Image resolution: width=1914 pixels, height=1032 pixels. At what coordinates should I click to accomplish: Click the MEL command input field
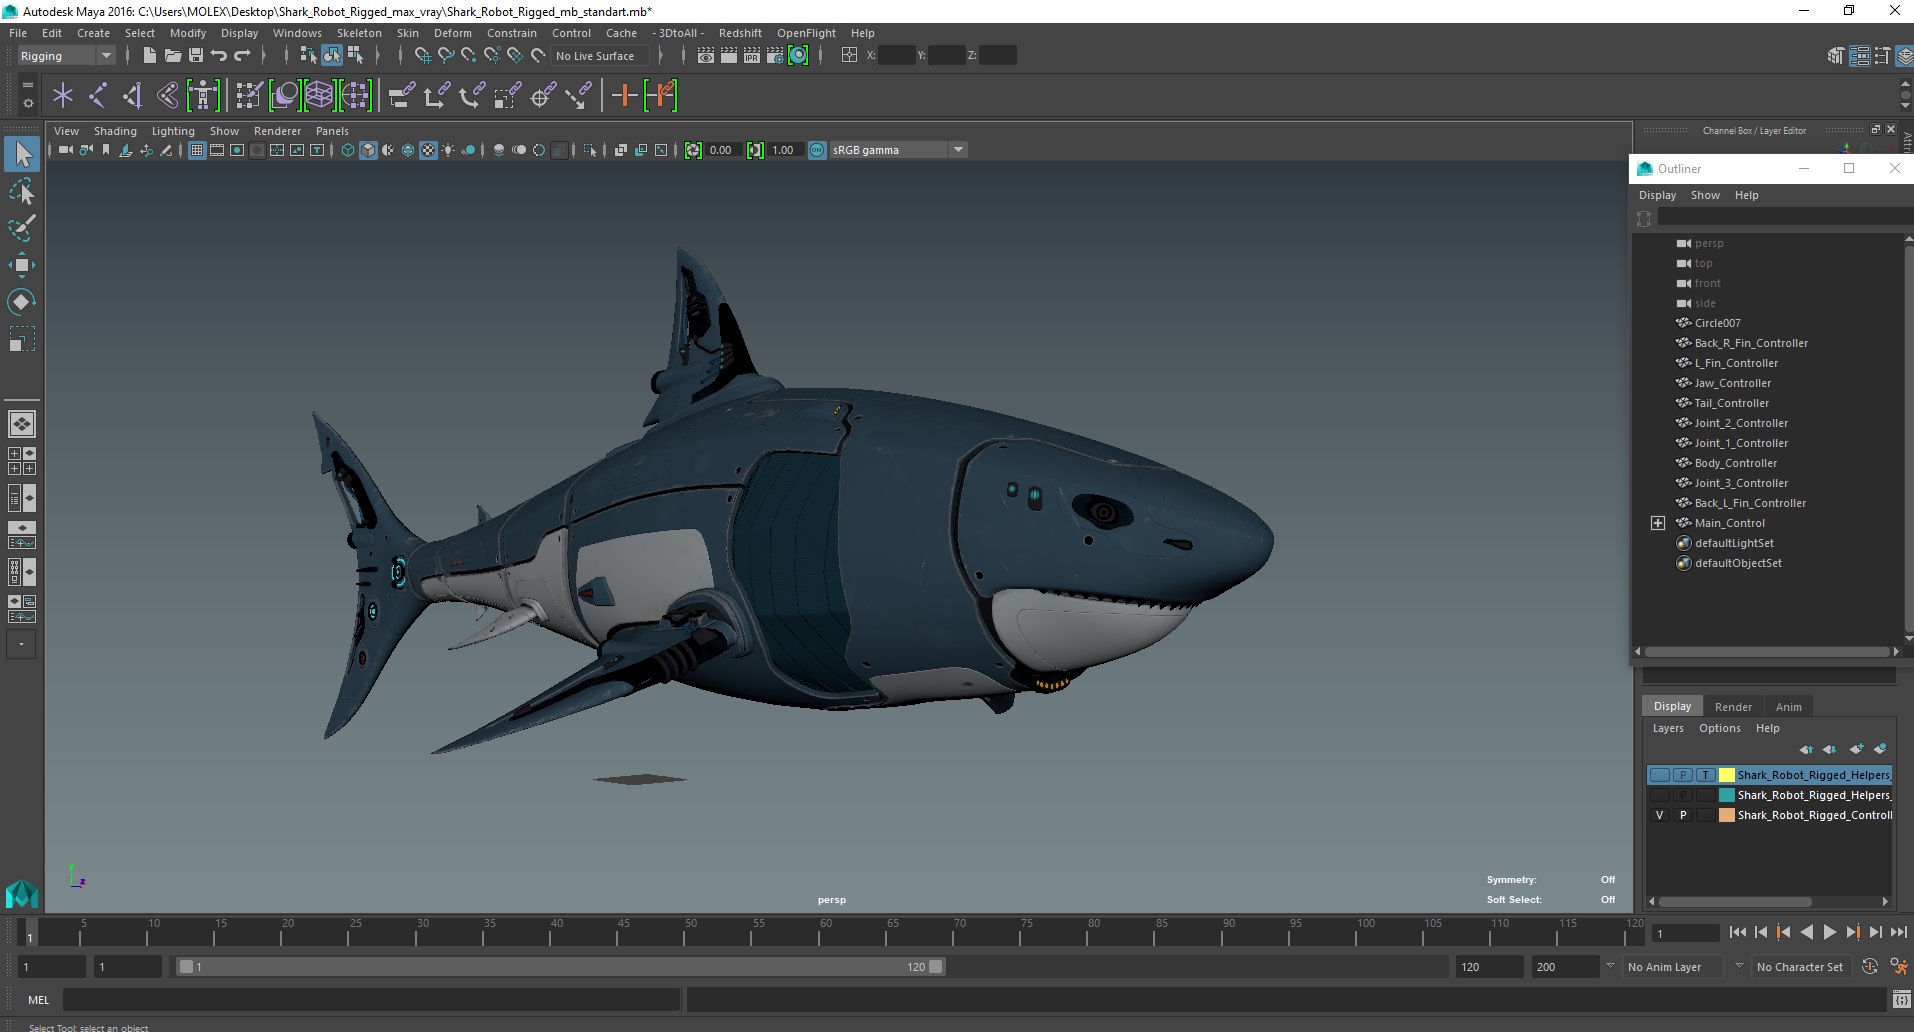371,1000
